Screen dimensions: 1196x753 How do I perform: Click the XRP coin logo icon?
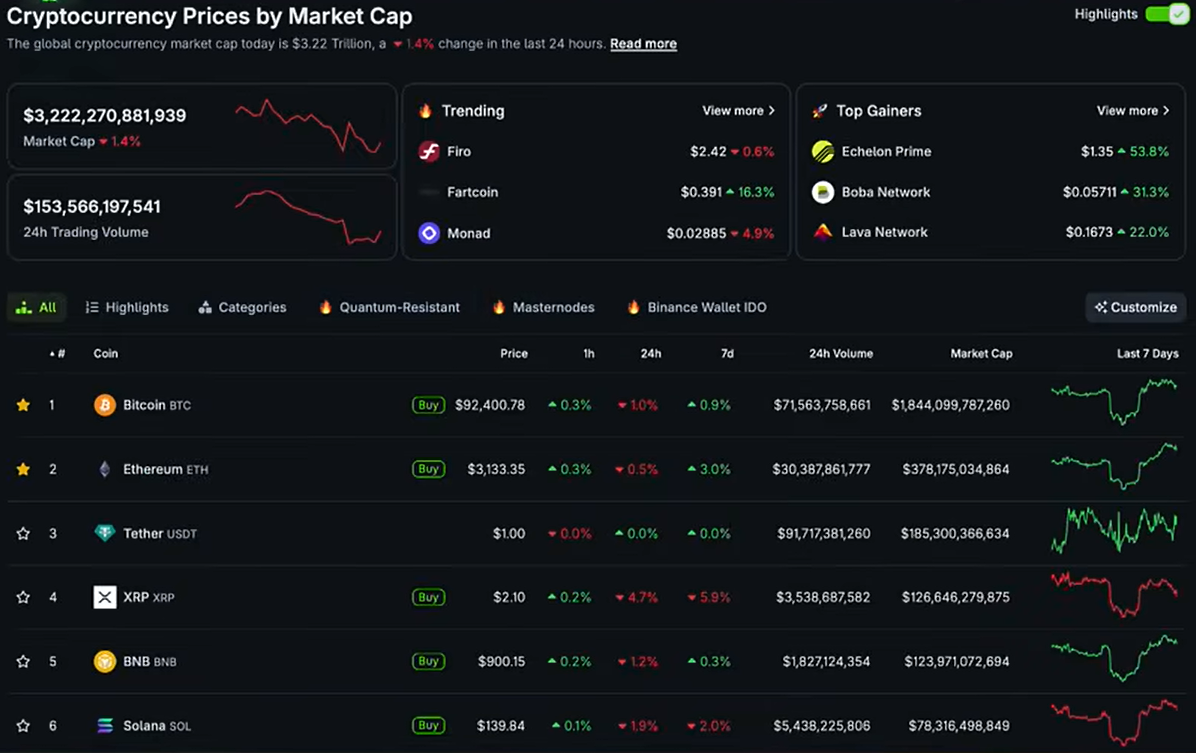pos(104,597)
